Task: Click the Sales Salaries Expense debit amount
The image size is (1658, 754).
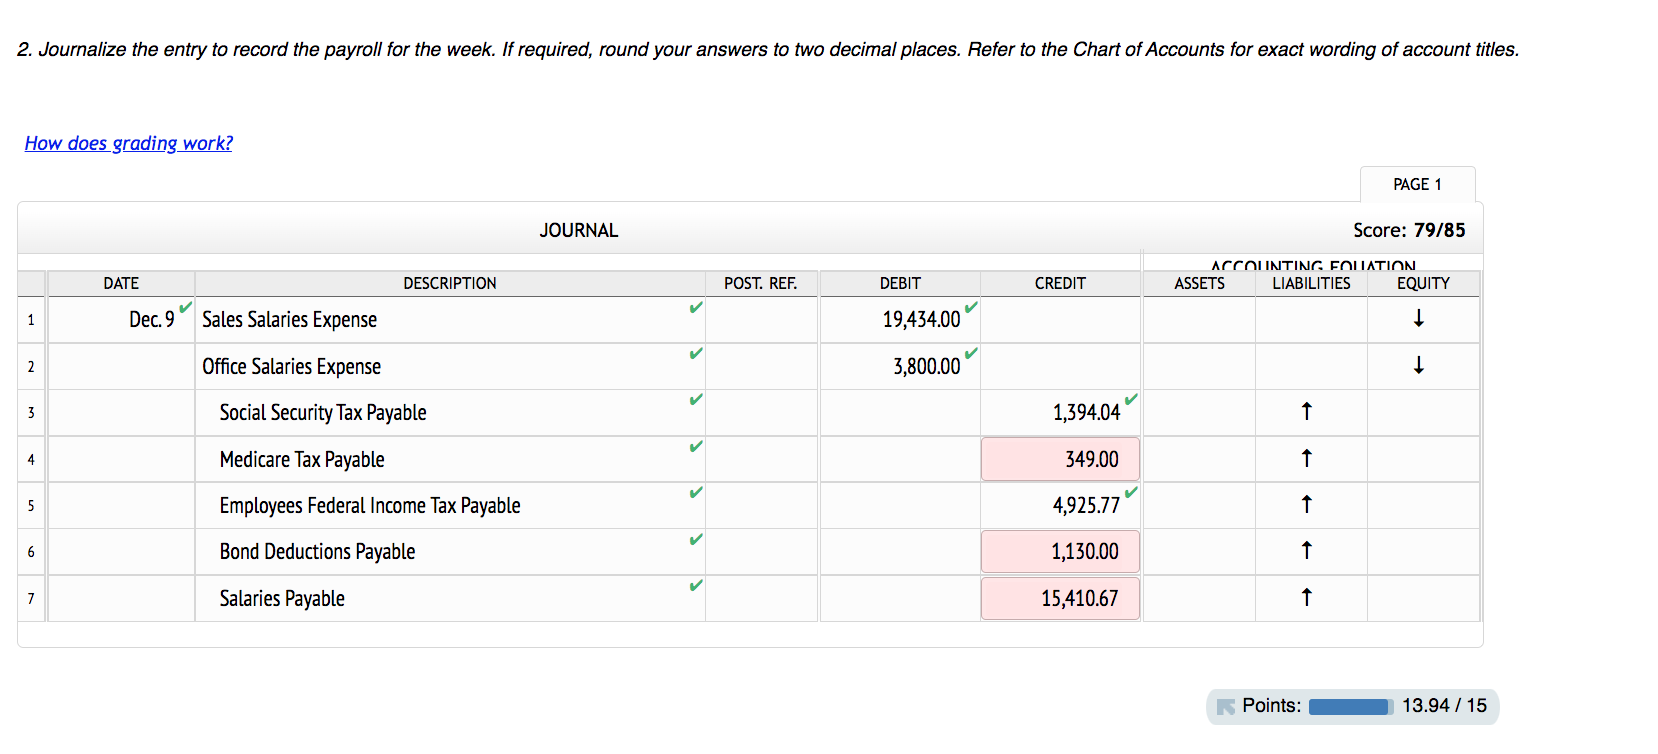Action: pyautogui.click(x=921, y=320)
